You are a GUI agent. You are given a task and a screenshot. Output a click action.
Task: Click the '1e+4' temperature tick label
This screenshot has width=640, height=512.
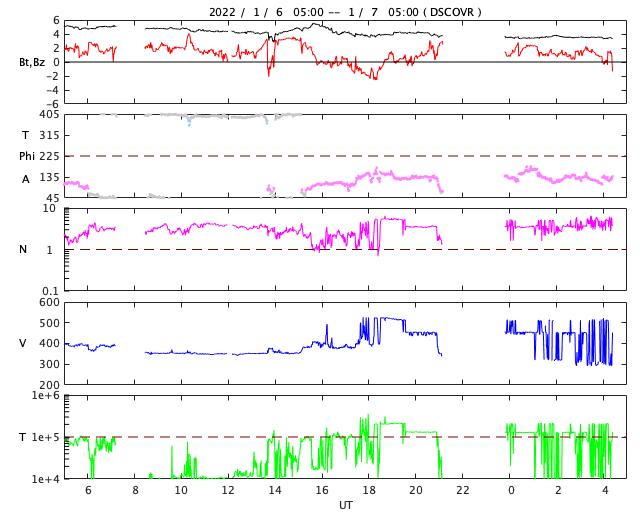click(46, 479)
